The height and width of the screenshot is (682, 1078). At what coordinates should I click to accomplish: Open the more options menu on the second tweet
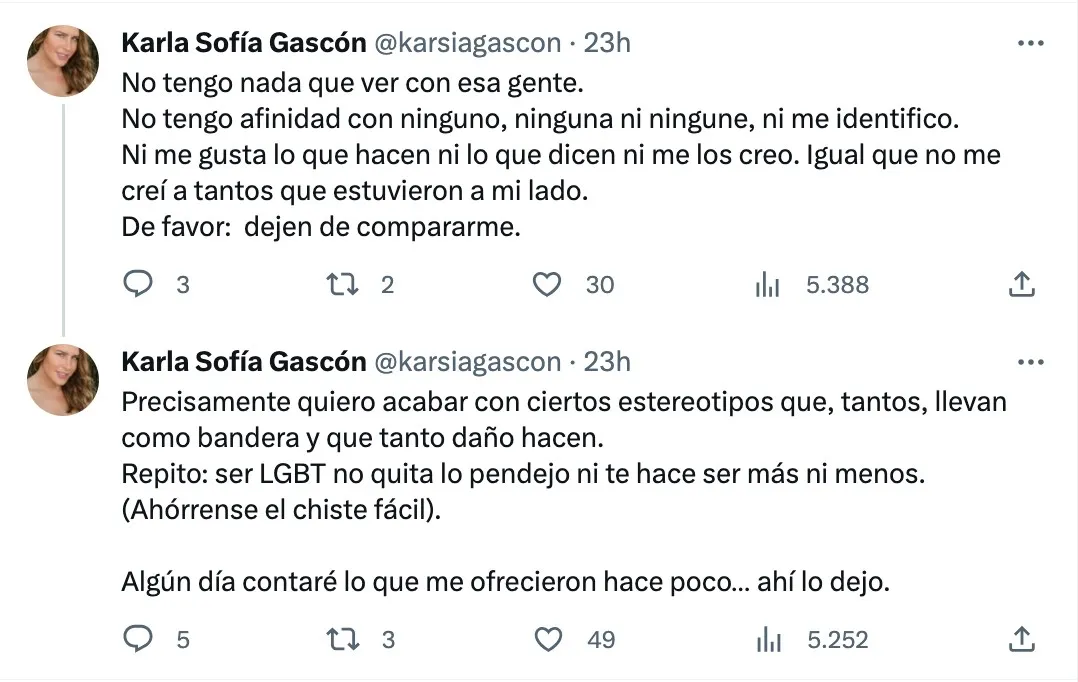coord(1028,360)
